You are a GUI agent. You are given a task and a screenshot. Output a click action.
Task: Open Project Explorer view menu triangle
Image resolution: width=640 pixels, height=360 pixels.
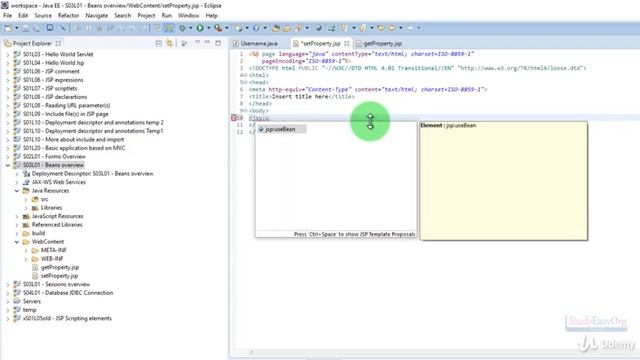click(198, 42)
